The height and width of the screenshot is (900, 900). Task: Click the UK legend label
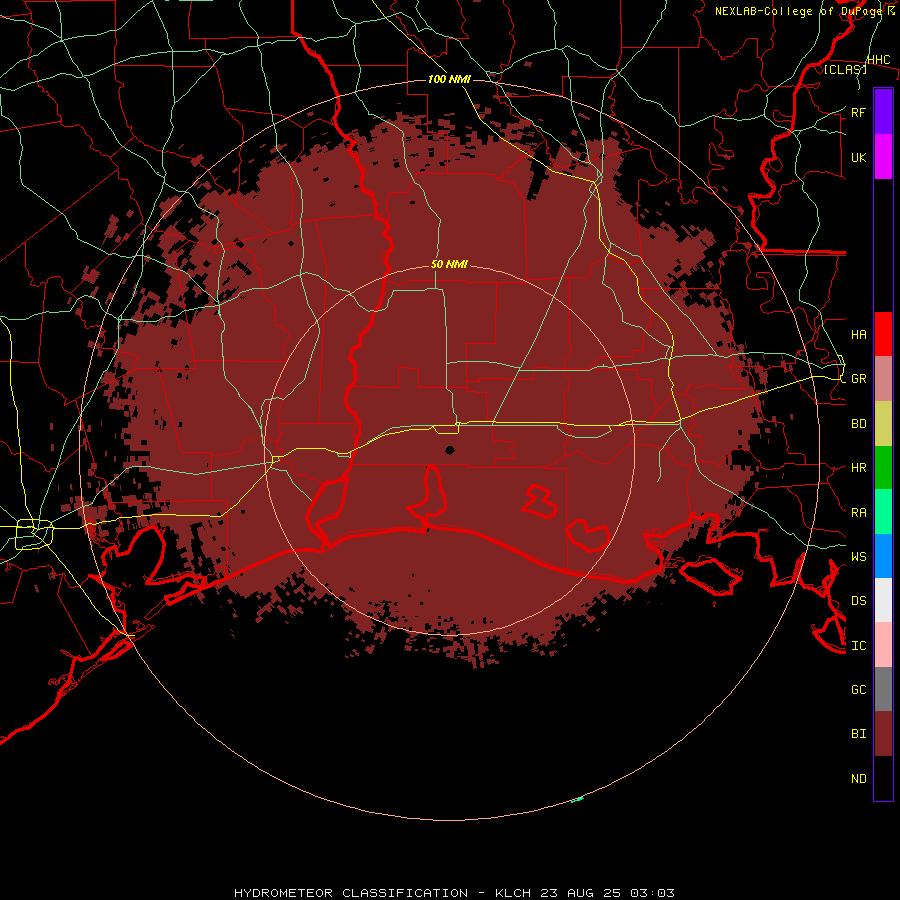coord(858,157)
